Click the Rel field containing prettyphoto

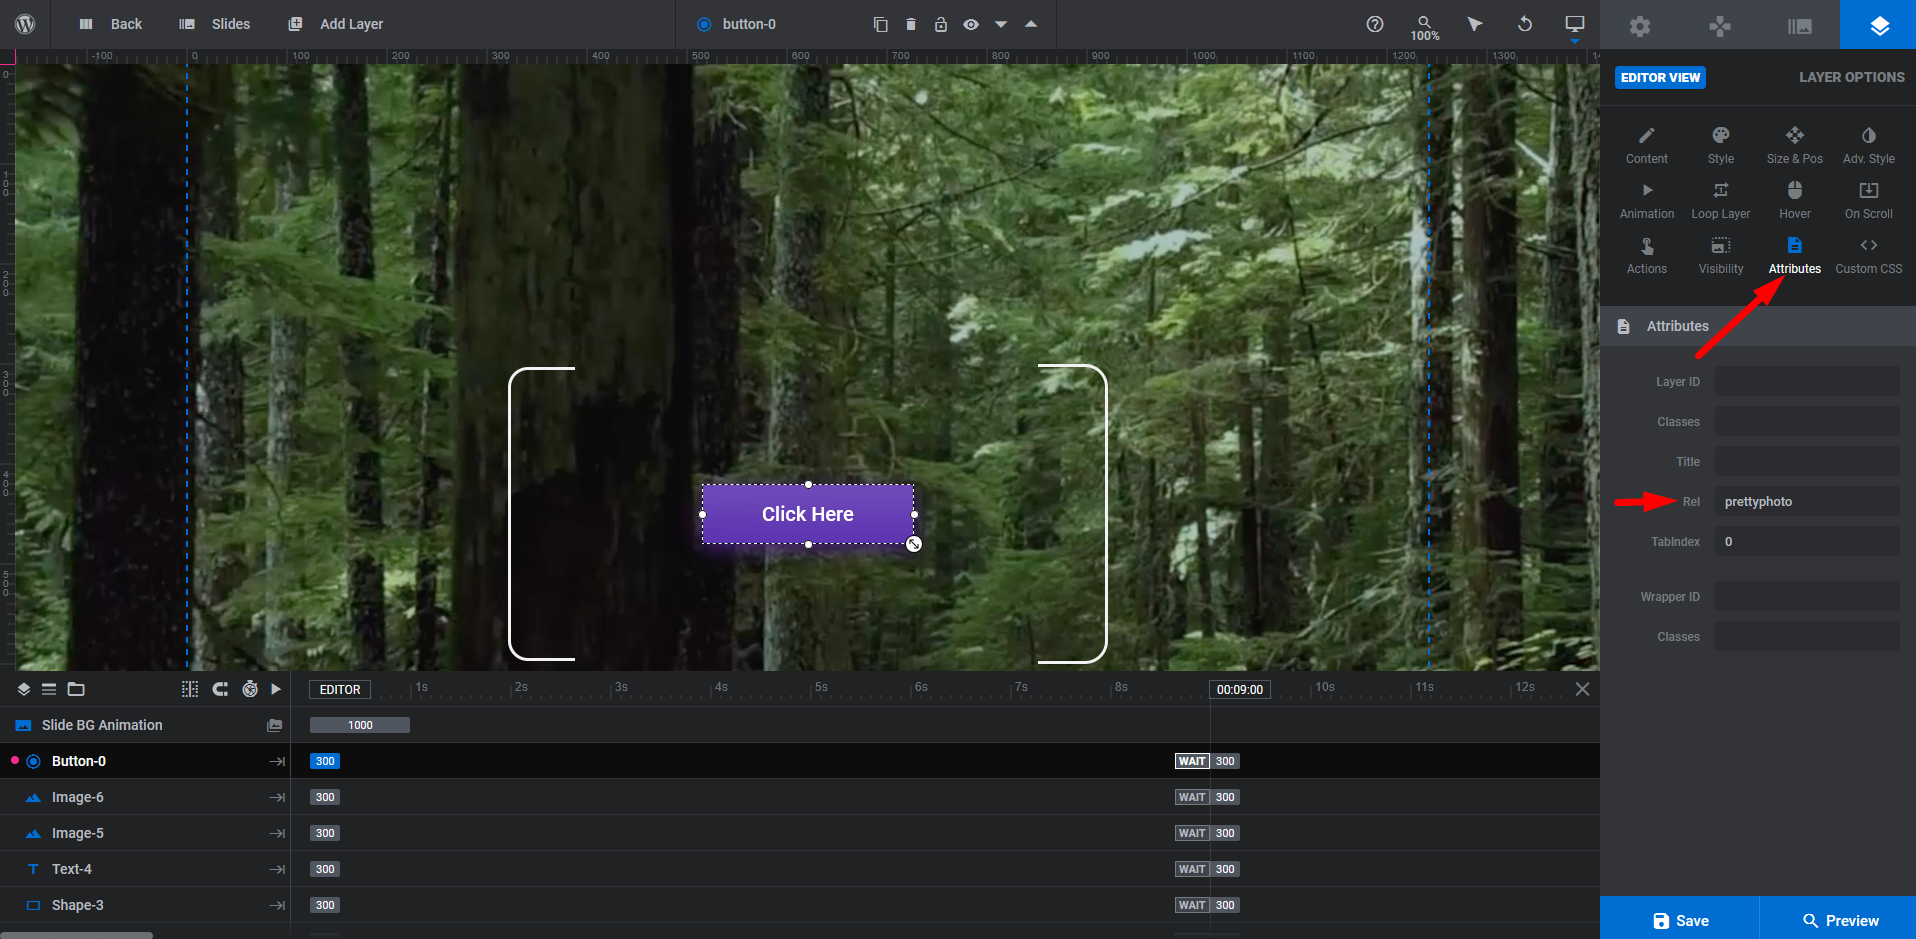(1807, 502)
